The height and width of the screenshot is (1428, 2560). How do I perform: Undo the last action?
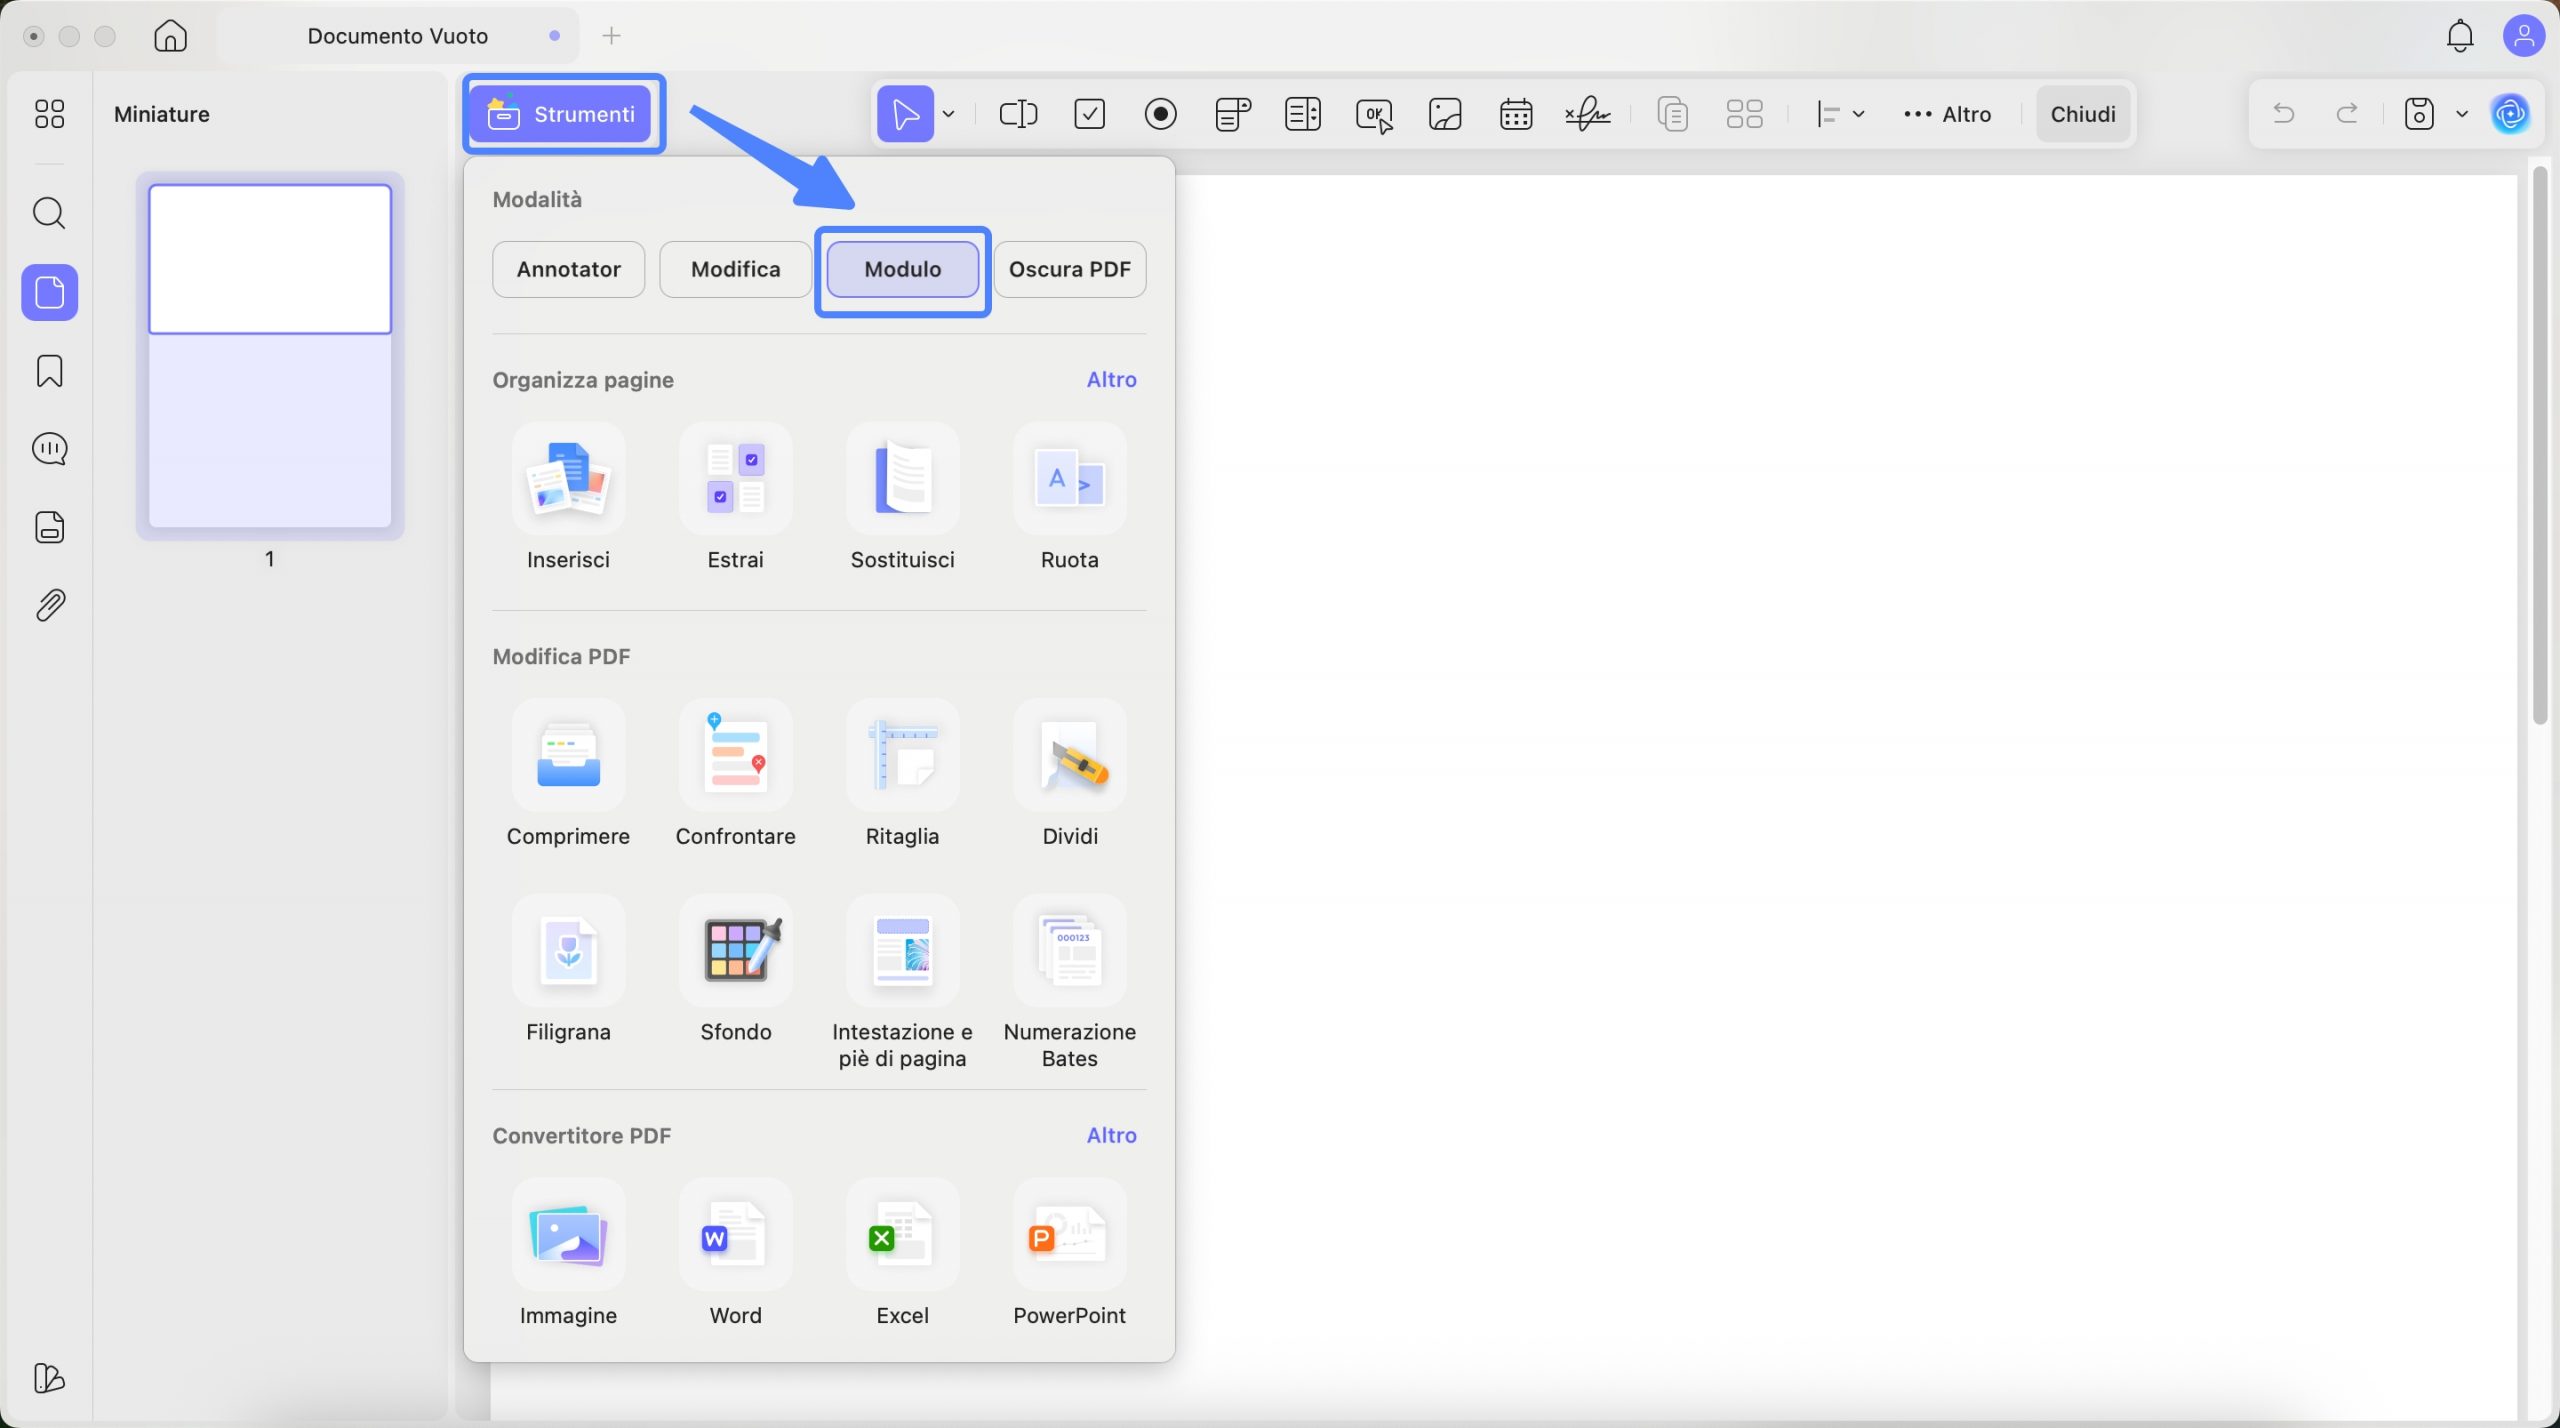click(2283, 113)
